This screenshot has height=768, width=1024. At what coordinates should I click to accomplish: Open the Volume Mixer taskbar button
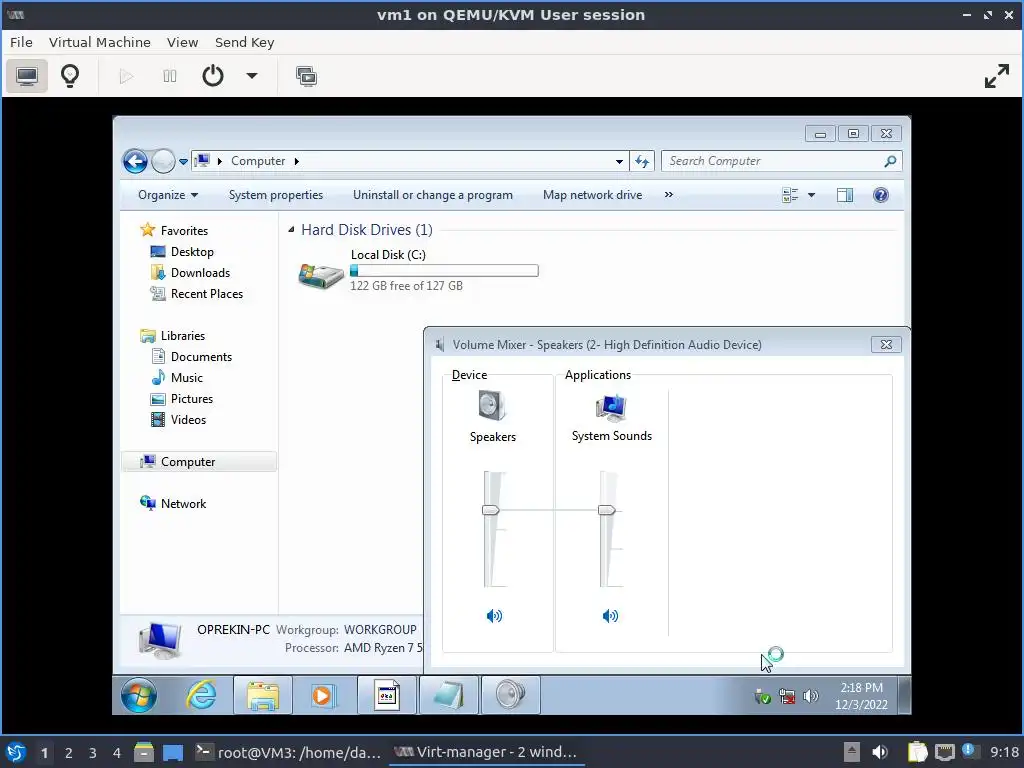pos(510,695)
